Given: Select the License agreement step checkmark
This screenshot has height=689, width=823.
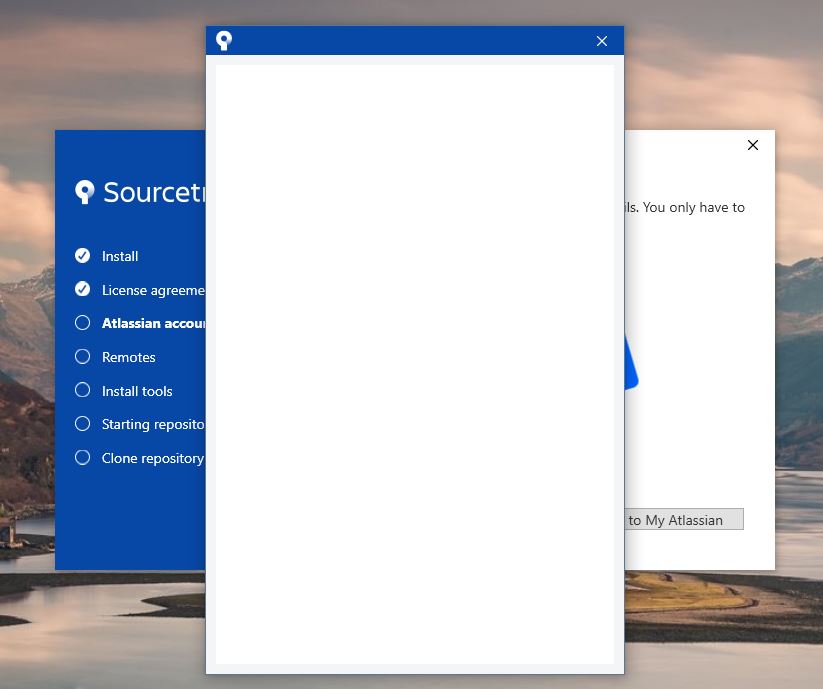Looking at the screenshot, I should (82, 289).
